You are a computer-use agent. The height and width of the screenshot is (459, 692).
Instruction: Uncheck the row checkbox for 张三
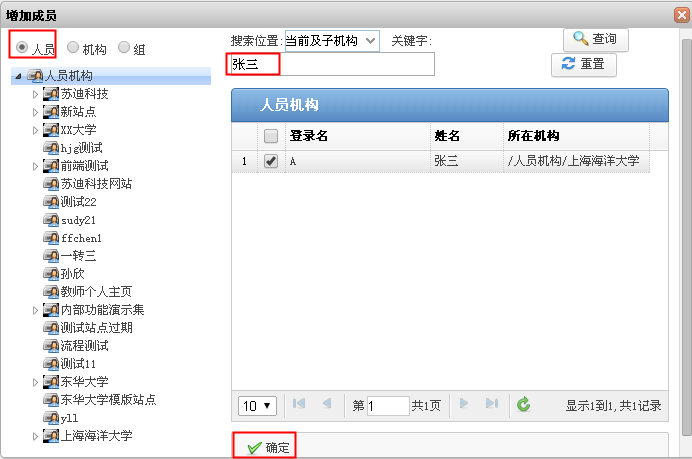click(270, 161)
